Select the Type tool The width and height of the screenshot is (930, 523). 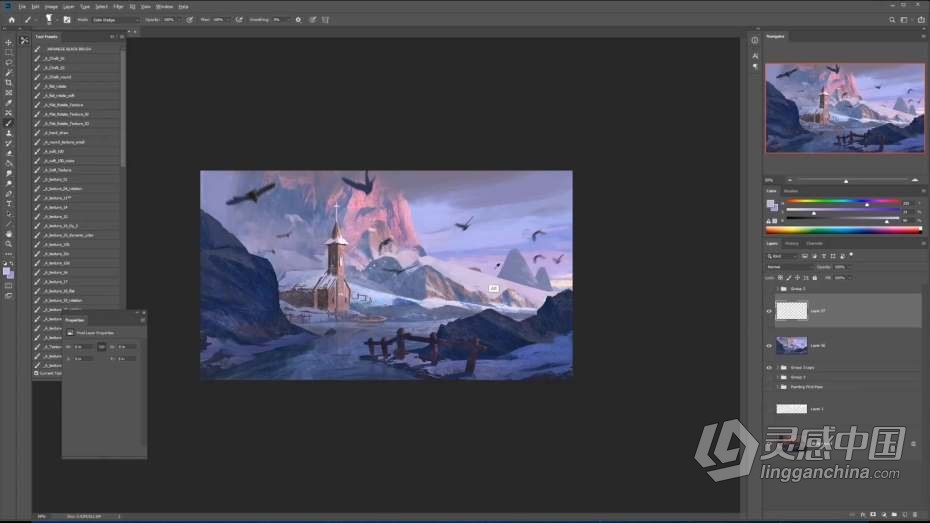tap(8, 204)
